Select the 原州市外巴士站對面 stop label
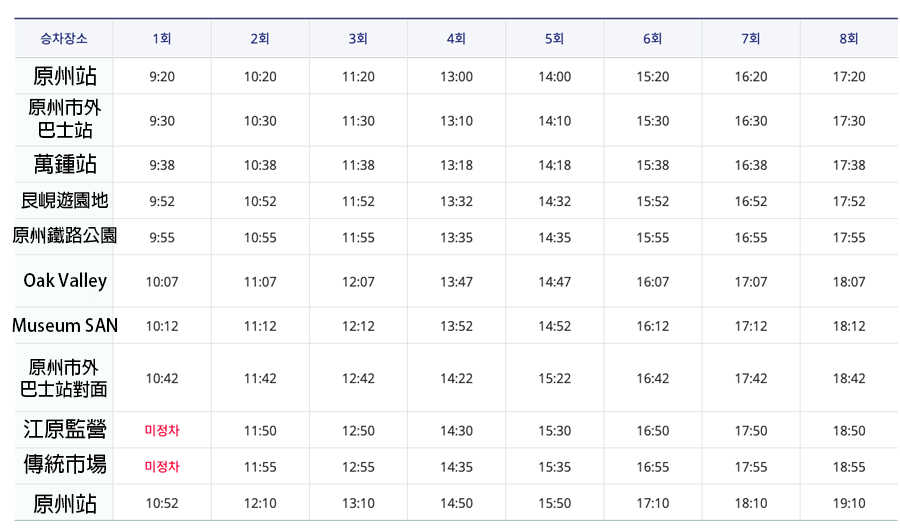This screenshot has height=528, width=900. point(65,377)
